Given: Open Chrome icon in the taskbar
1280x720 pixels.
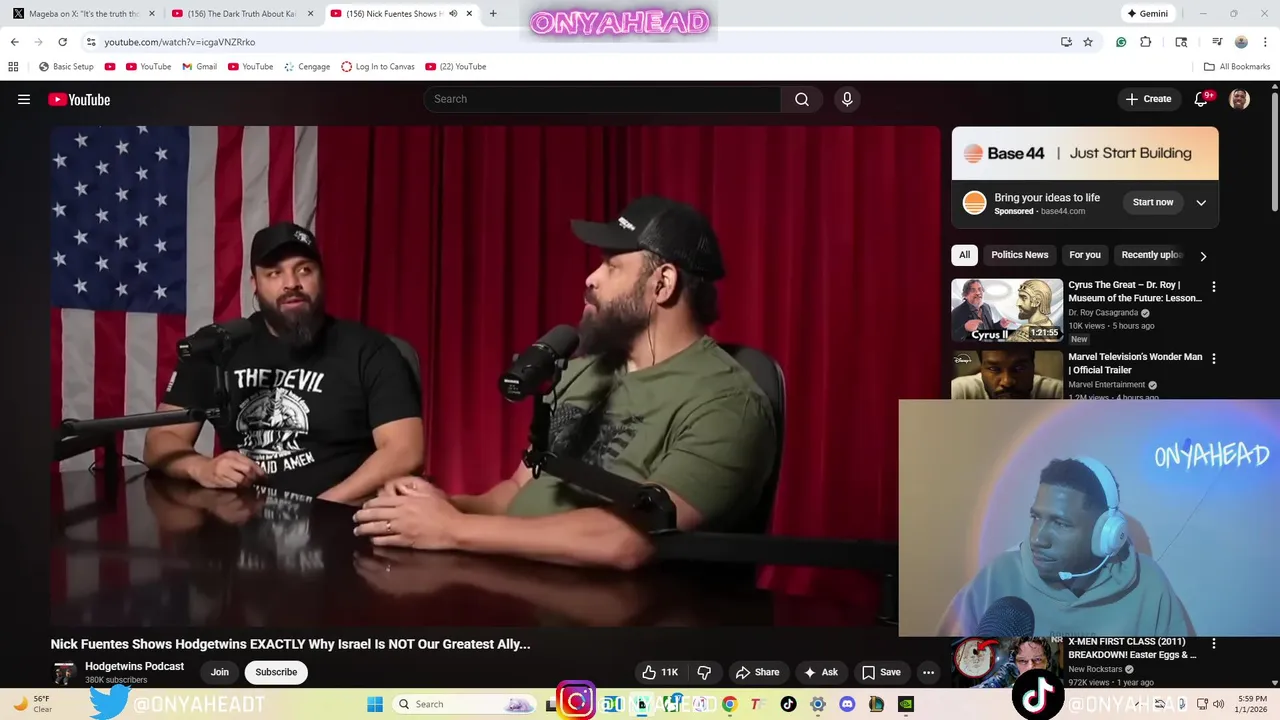Looking at the screenshot, I should (730, 704).
